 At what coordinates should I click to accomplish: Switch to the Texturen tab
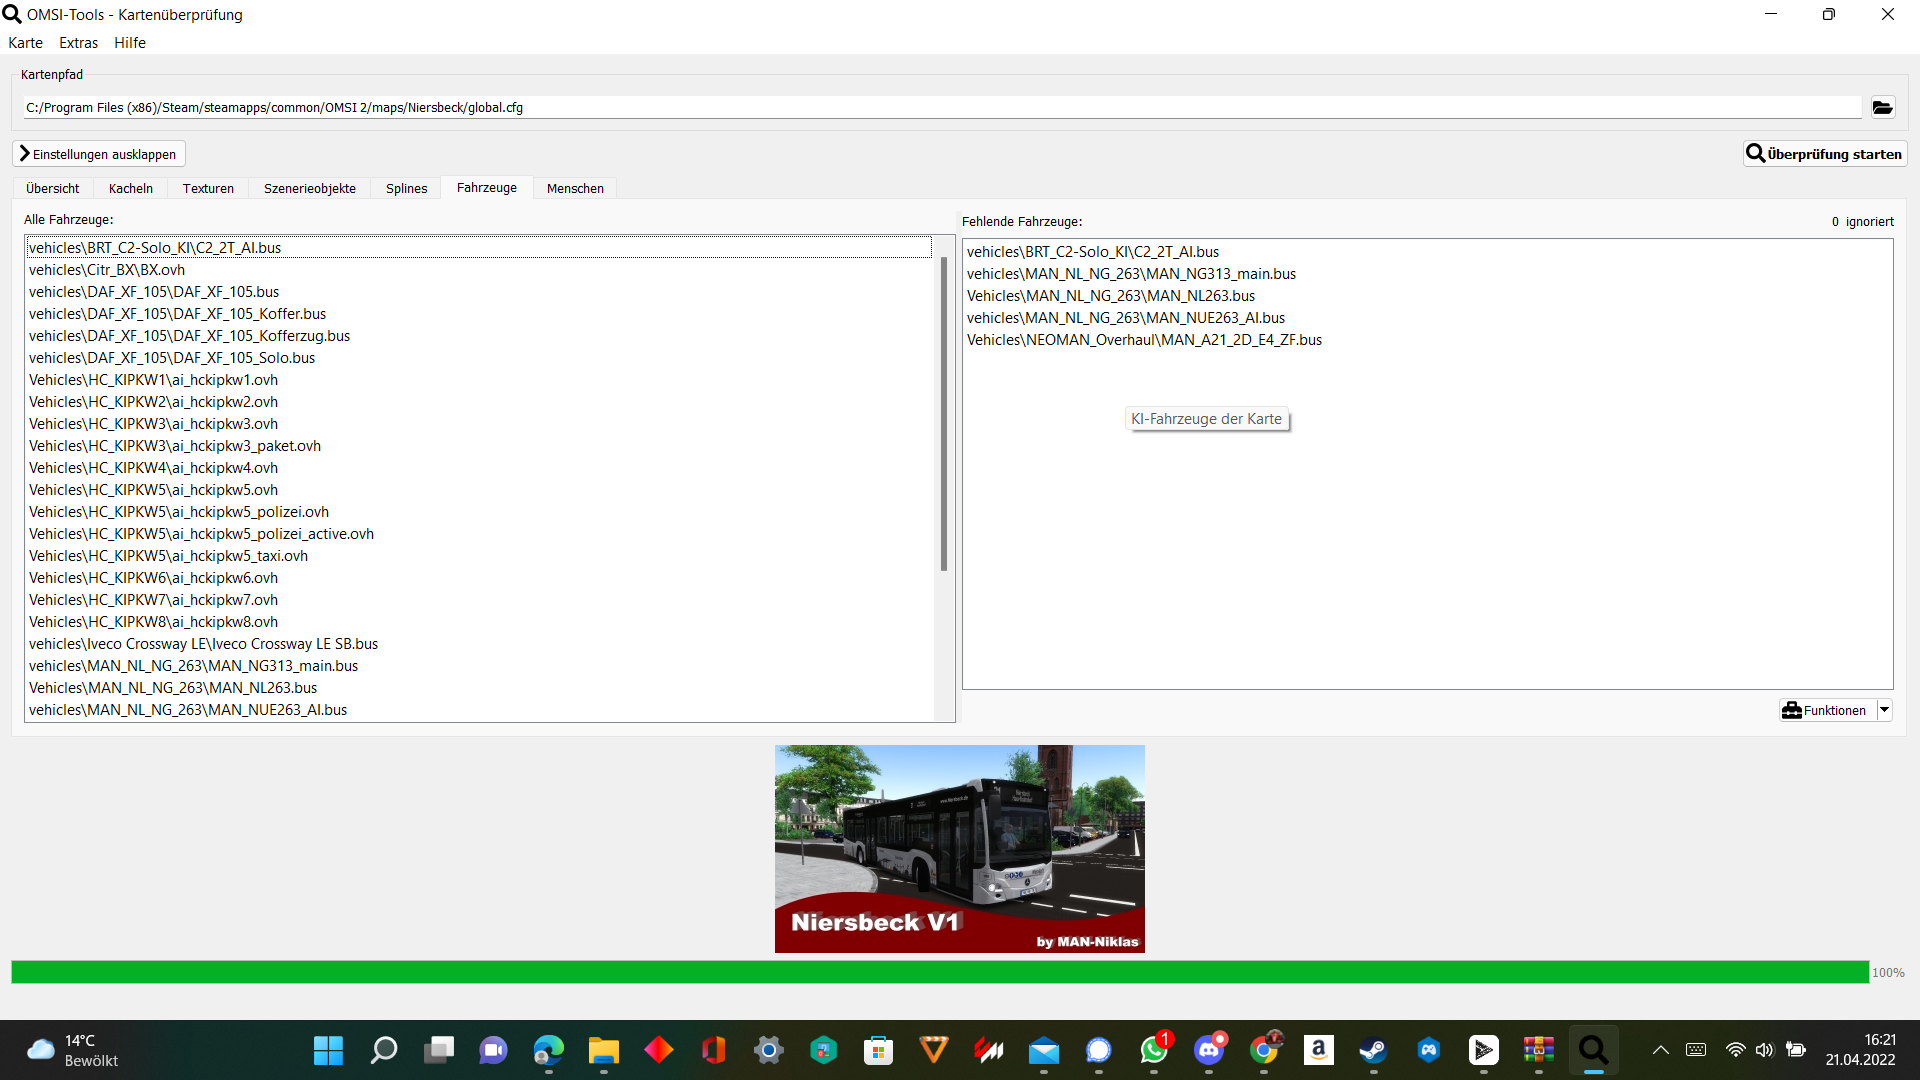click(x=208, y=188)
